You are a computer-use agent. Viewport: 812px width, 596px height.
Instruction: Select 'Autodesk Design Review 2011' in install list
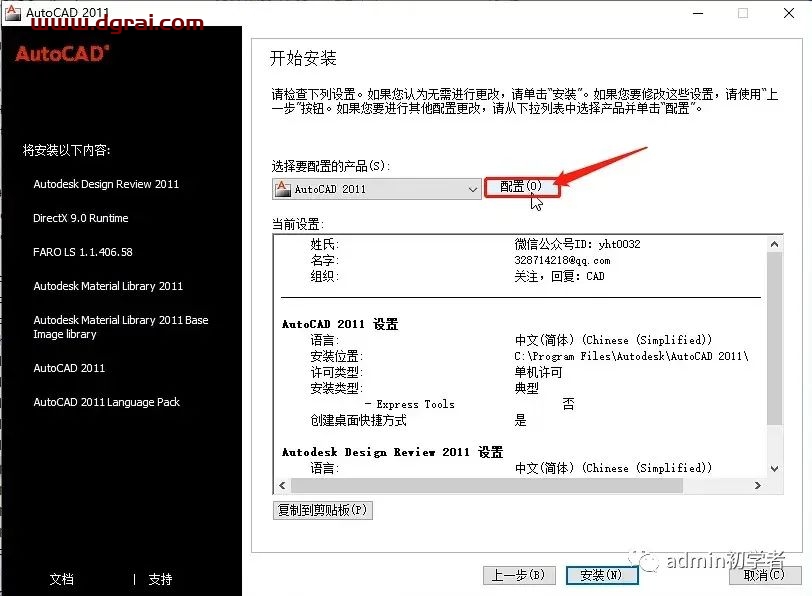[x=106, y=184]
